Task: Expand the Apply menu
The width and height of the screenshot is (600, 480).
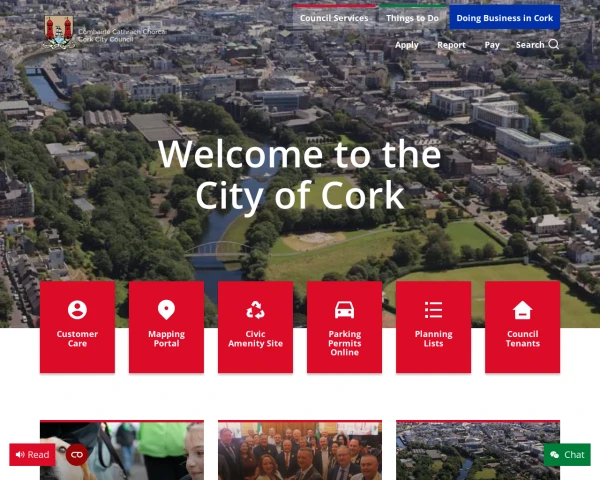Action: [x=406, y=45]
